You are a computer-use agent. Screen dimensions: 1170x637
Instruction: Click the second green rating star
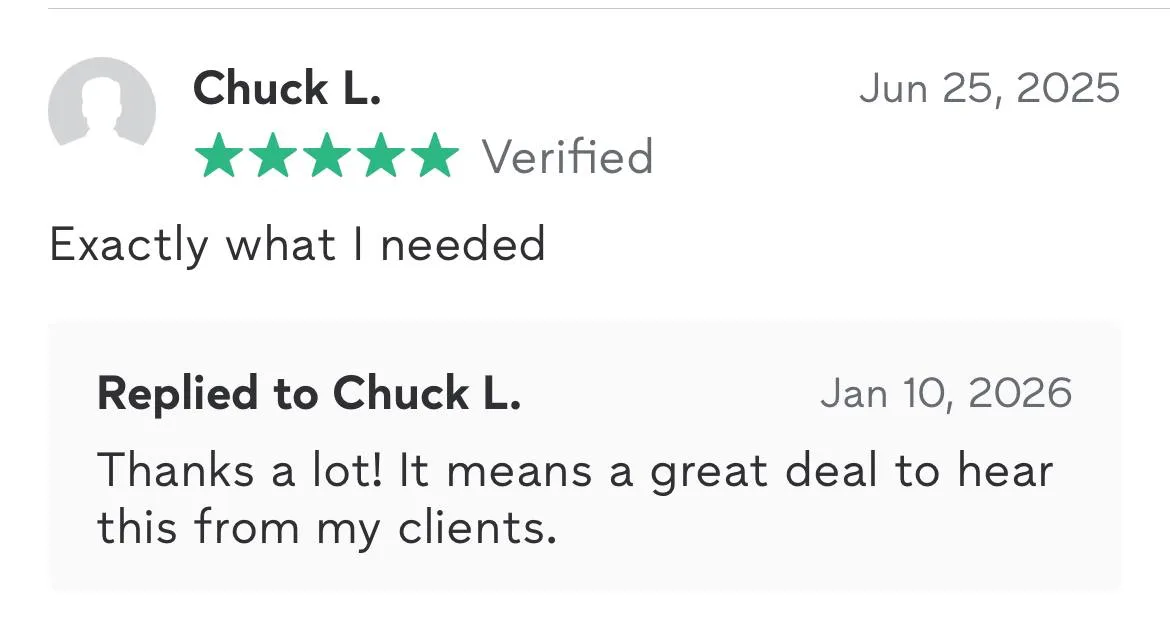coord(271,158)
